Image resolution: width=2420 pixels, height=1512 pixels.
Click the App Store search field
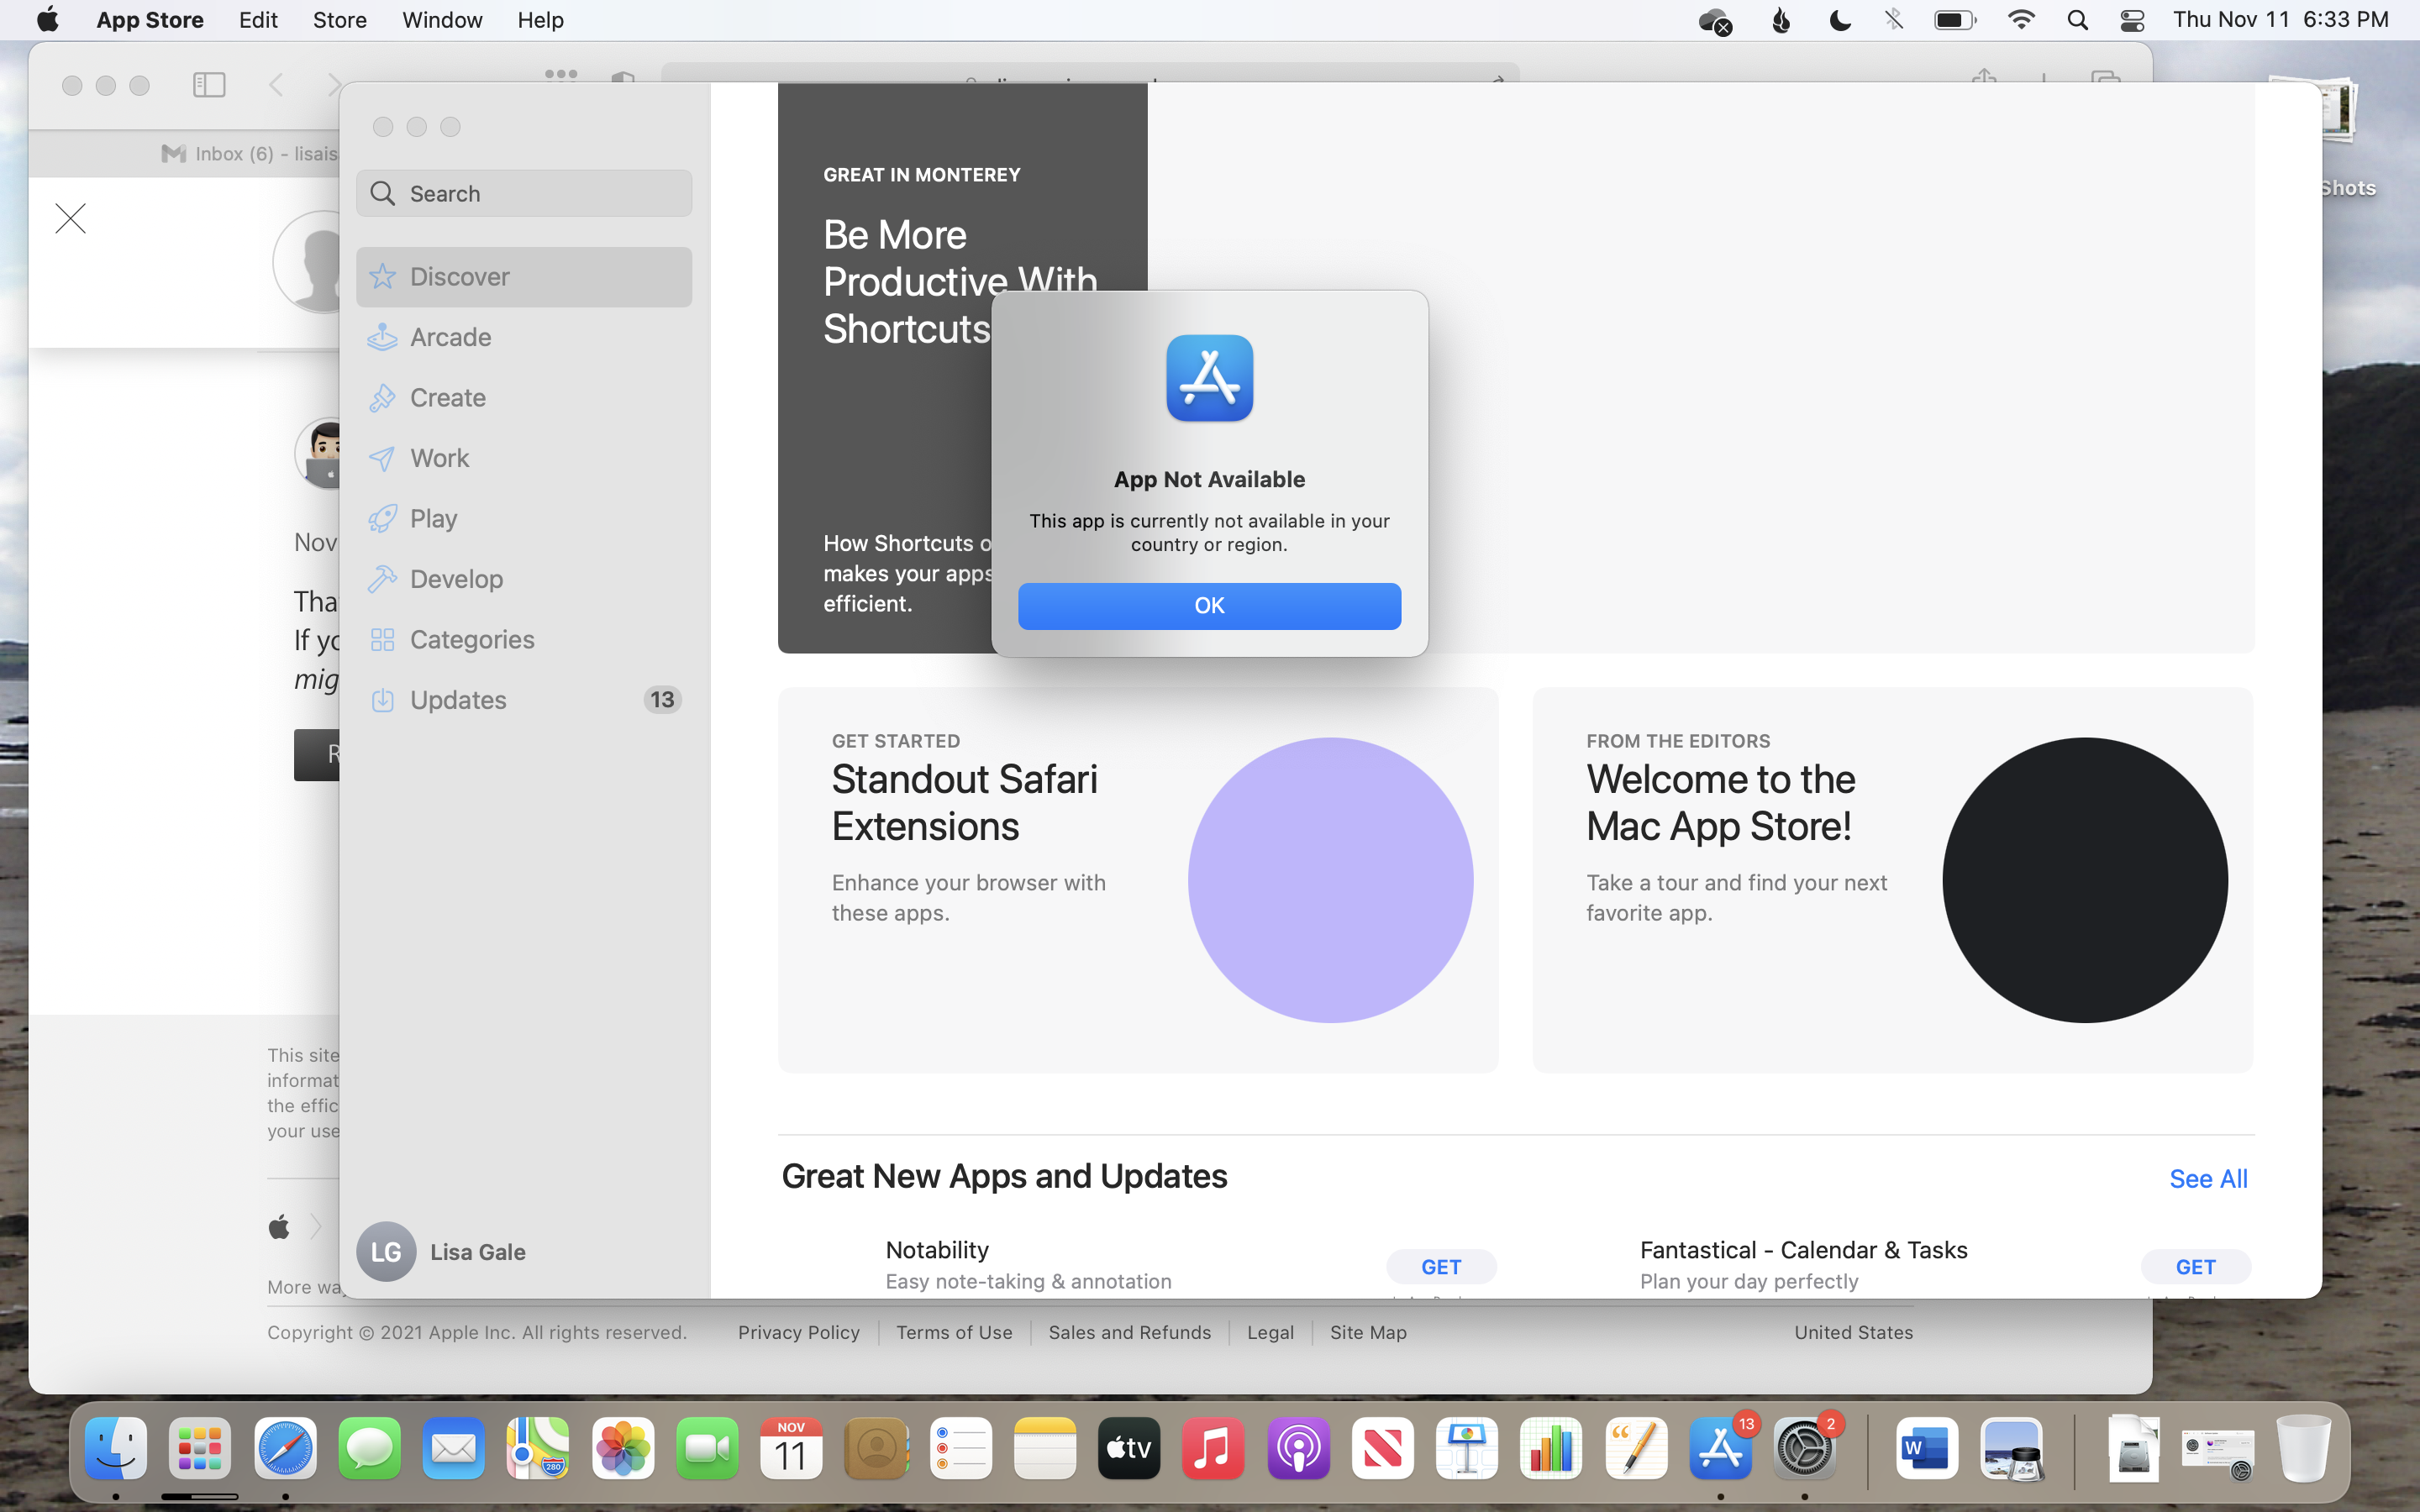524,193
